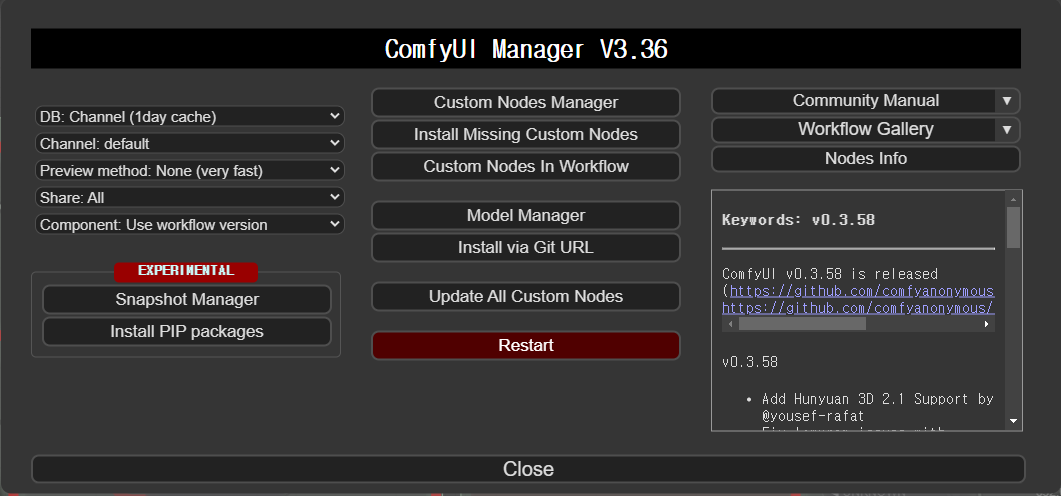The image size is (1061, 496).
Task: Open the Community Manual
Action: (854, 101)
